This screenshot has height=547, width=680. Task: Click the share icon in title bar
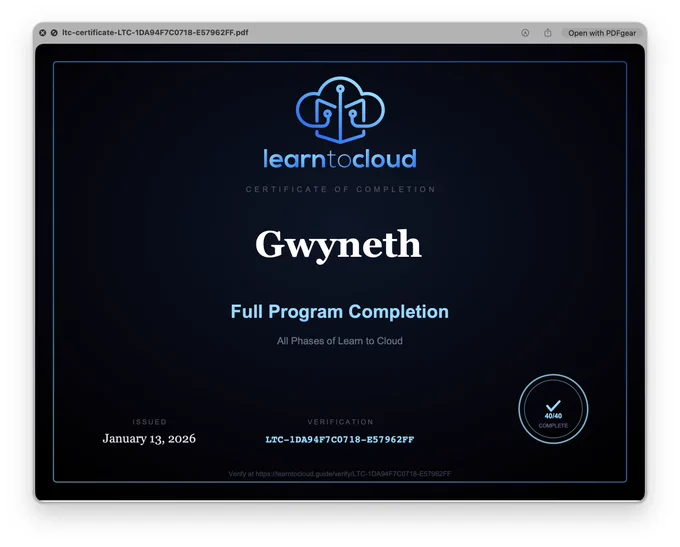(x=548, y=33)
